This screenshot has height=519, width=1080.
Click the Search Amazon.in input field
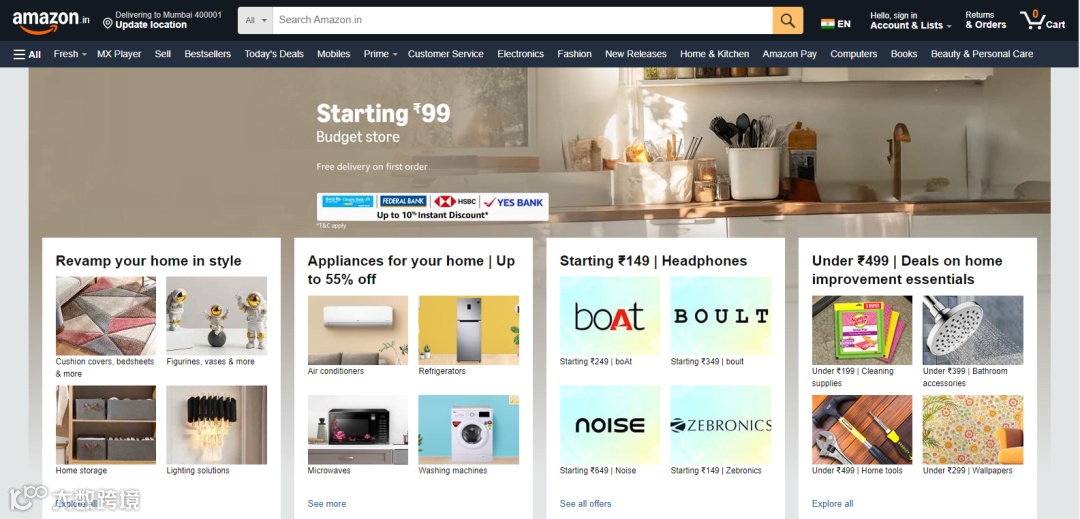522,20
